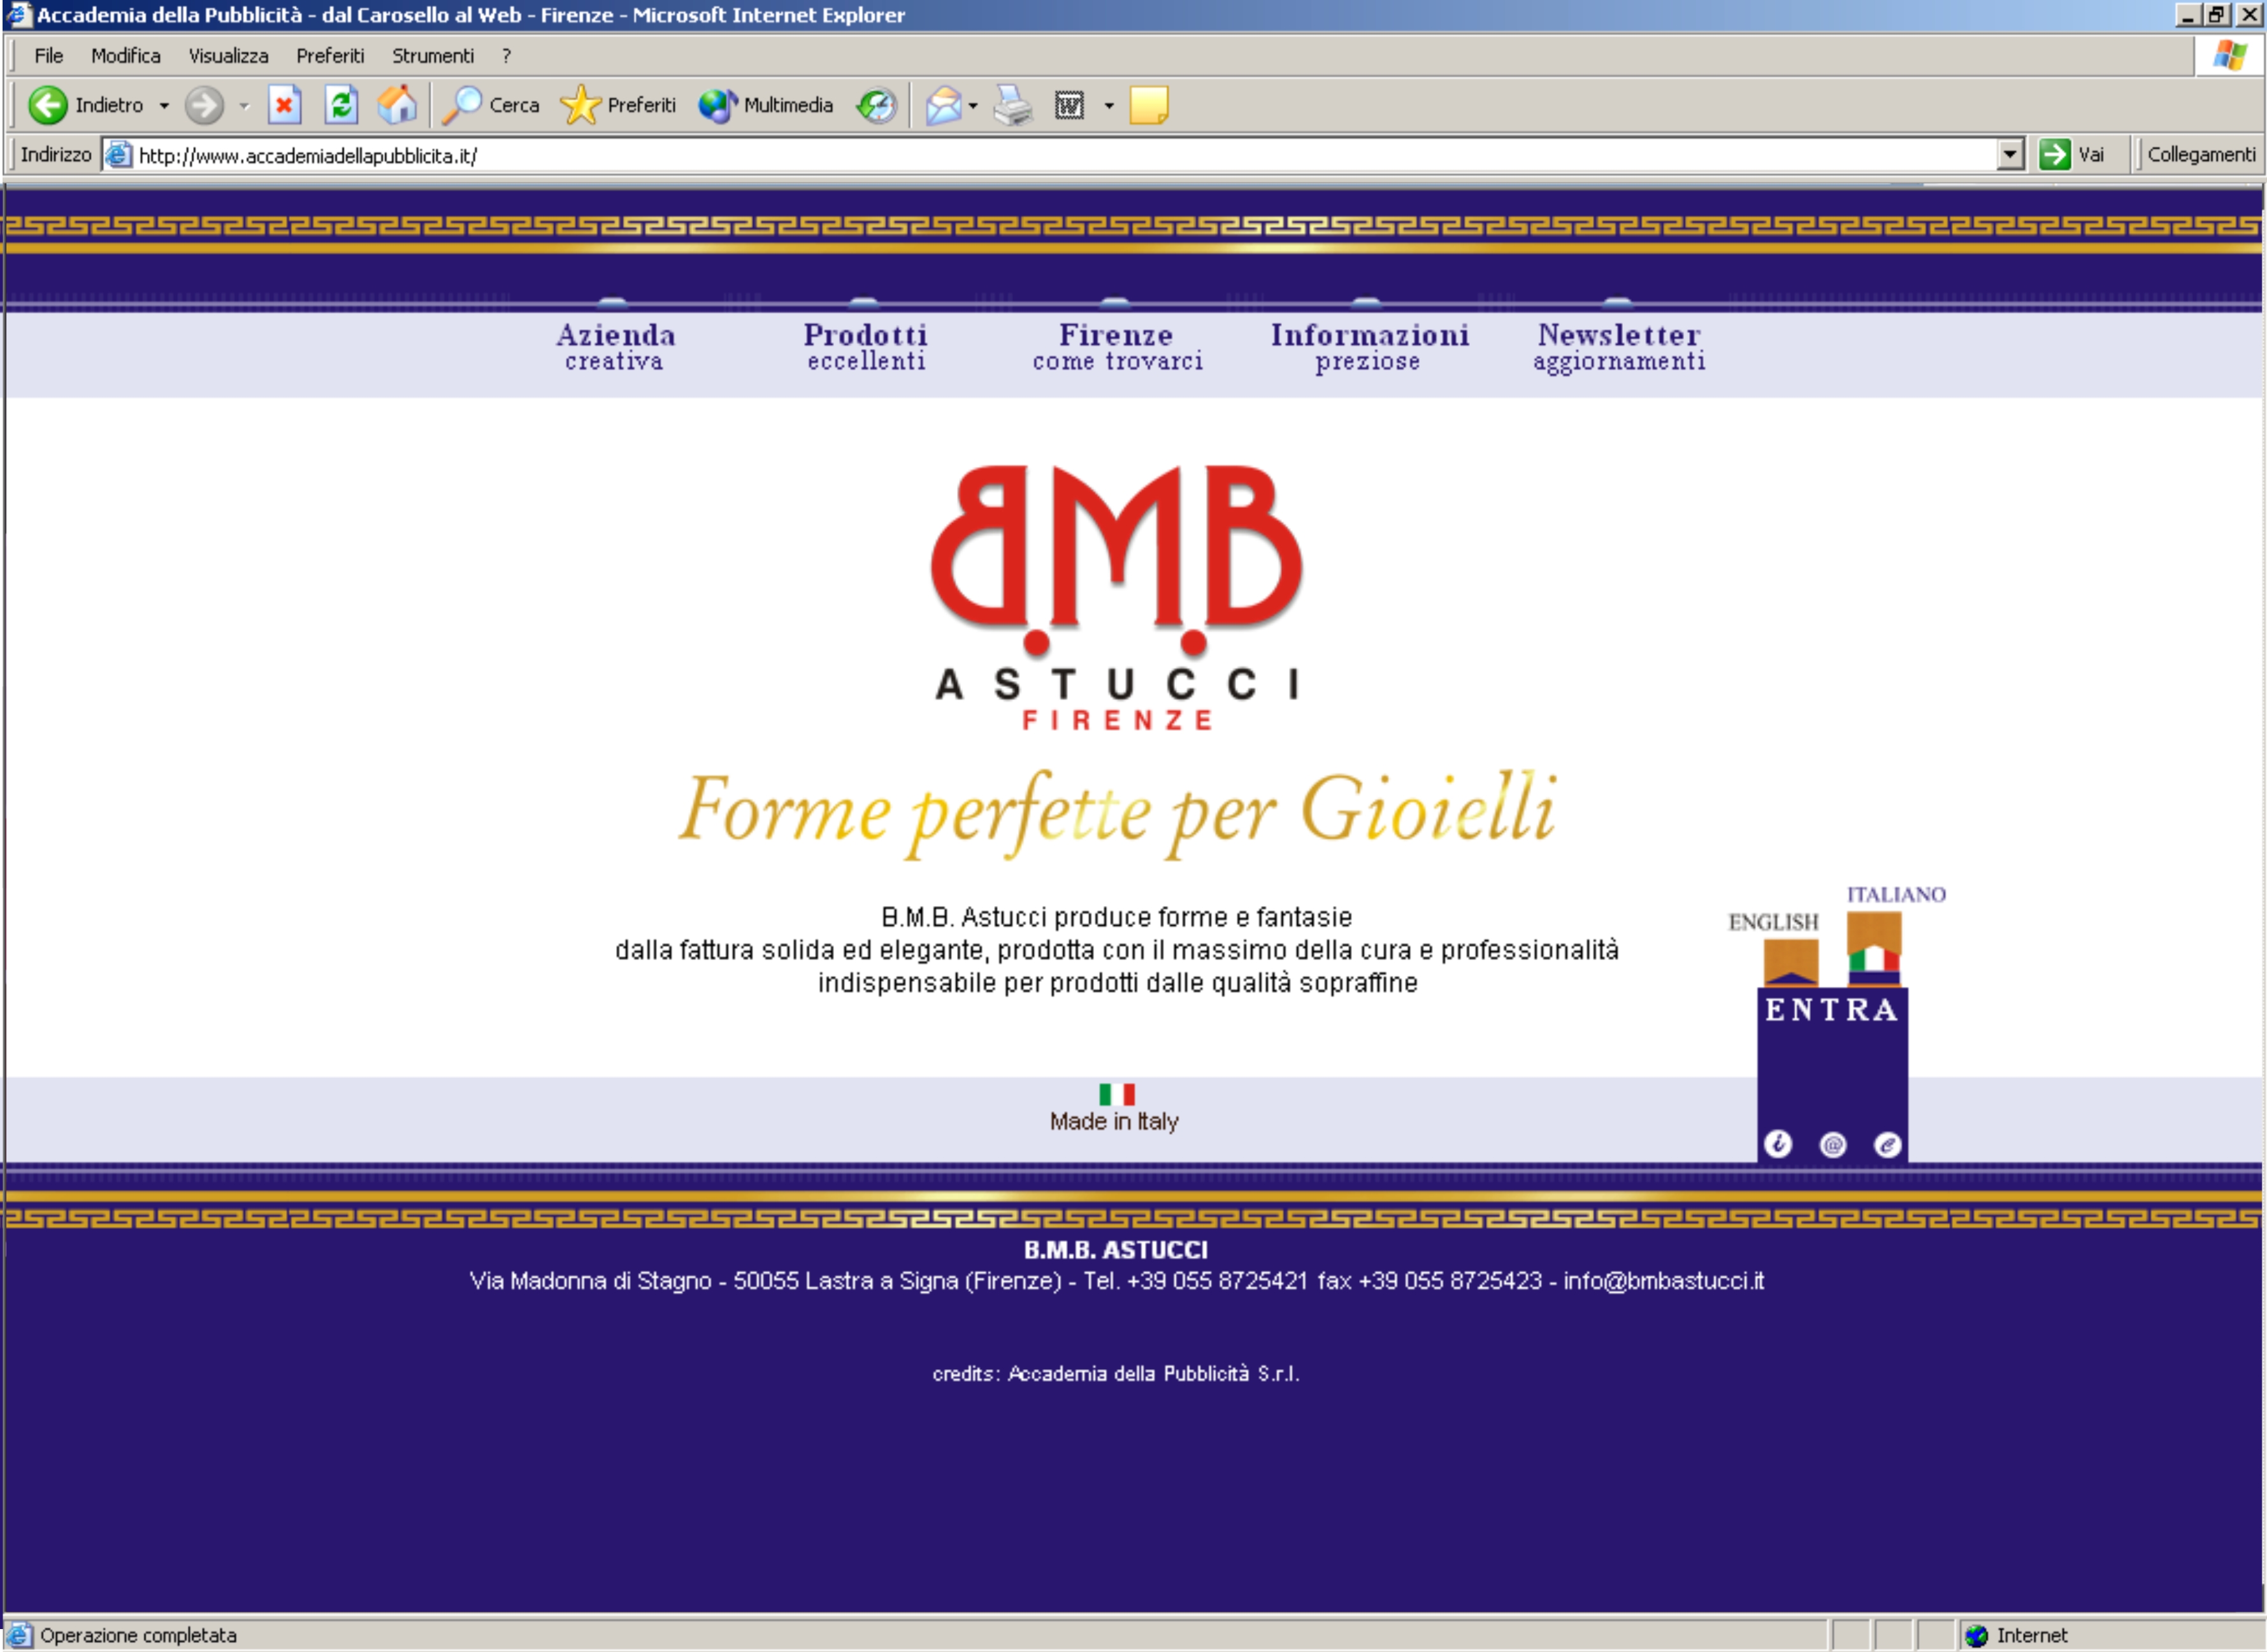Click the info 'i' icon below ENTRA
This screenshot has width=2267, height=1652.
click(1777, 1144)
